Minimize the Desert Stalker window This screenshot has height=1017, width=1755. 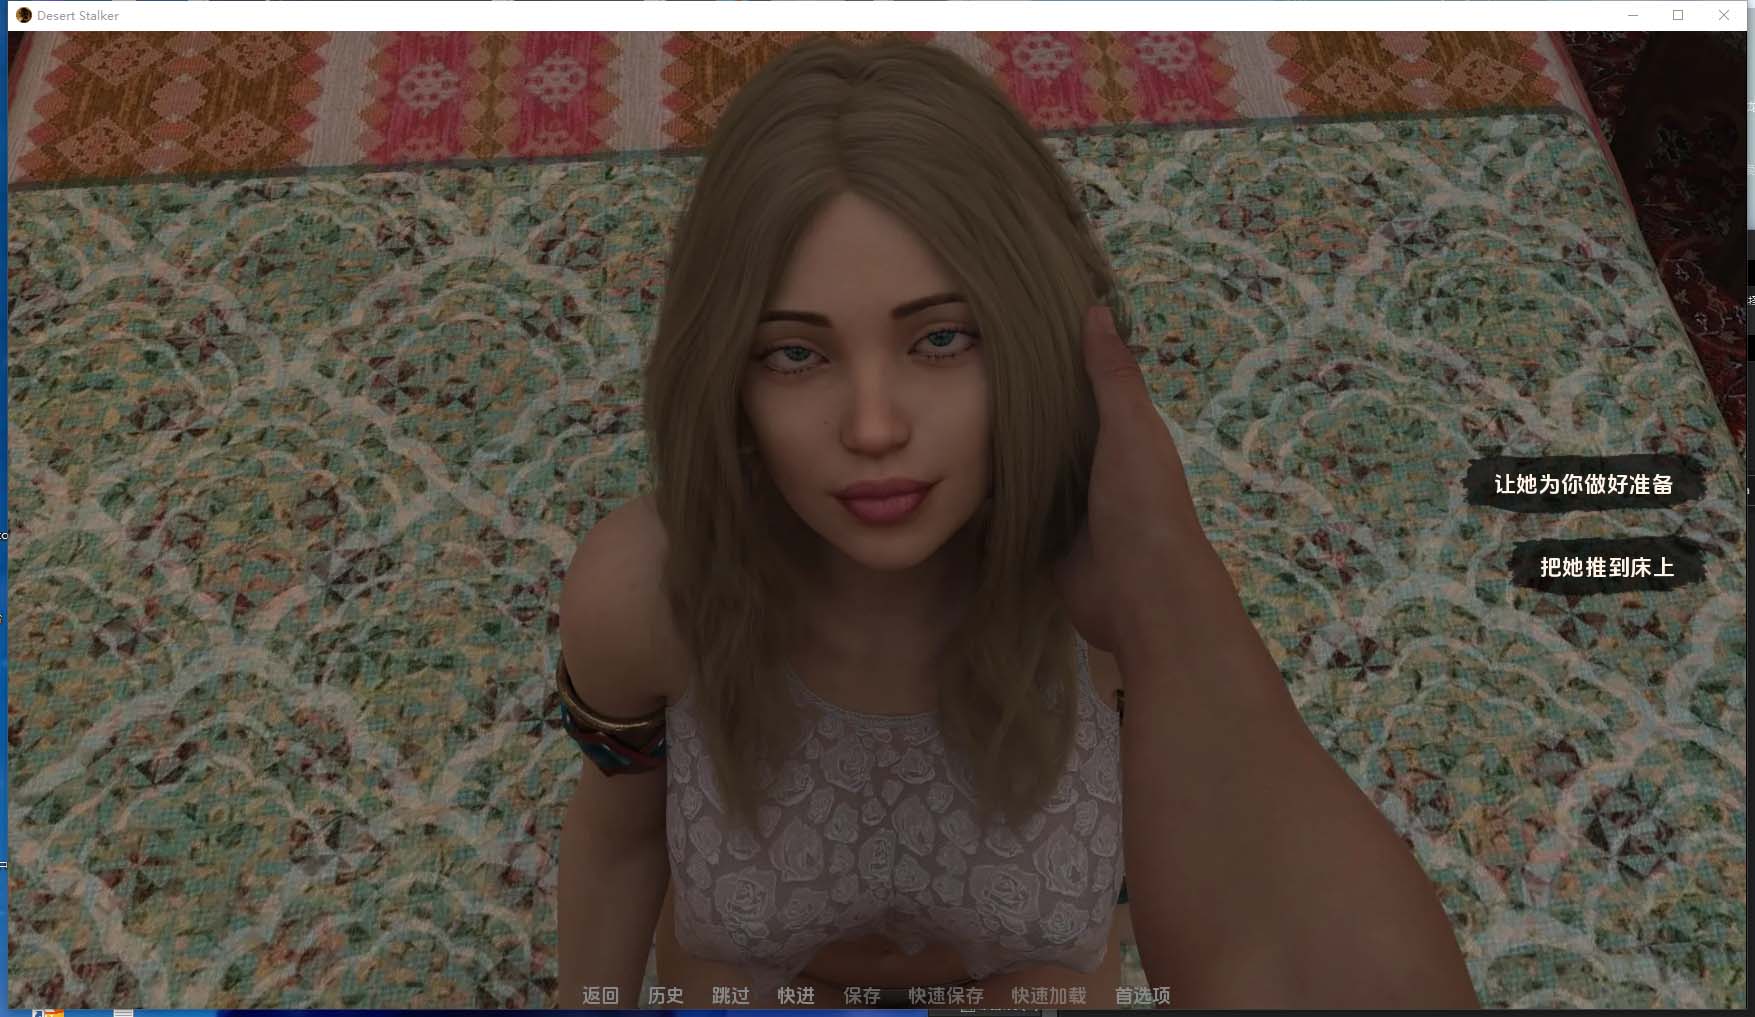click(1632, 15)
